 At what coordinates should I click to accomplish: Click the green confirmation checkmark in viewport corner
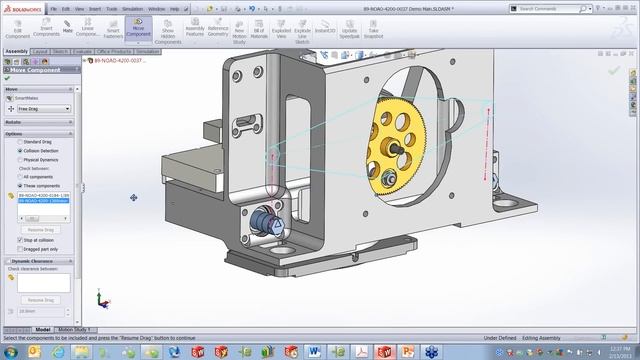614,71
